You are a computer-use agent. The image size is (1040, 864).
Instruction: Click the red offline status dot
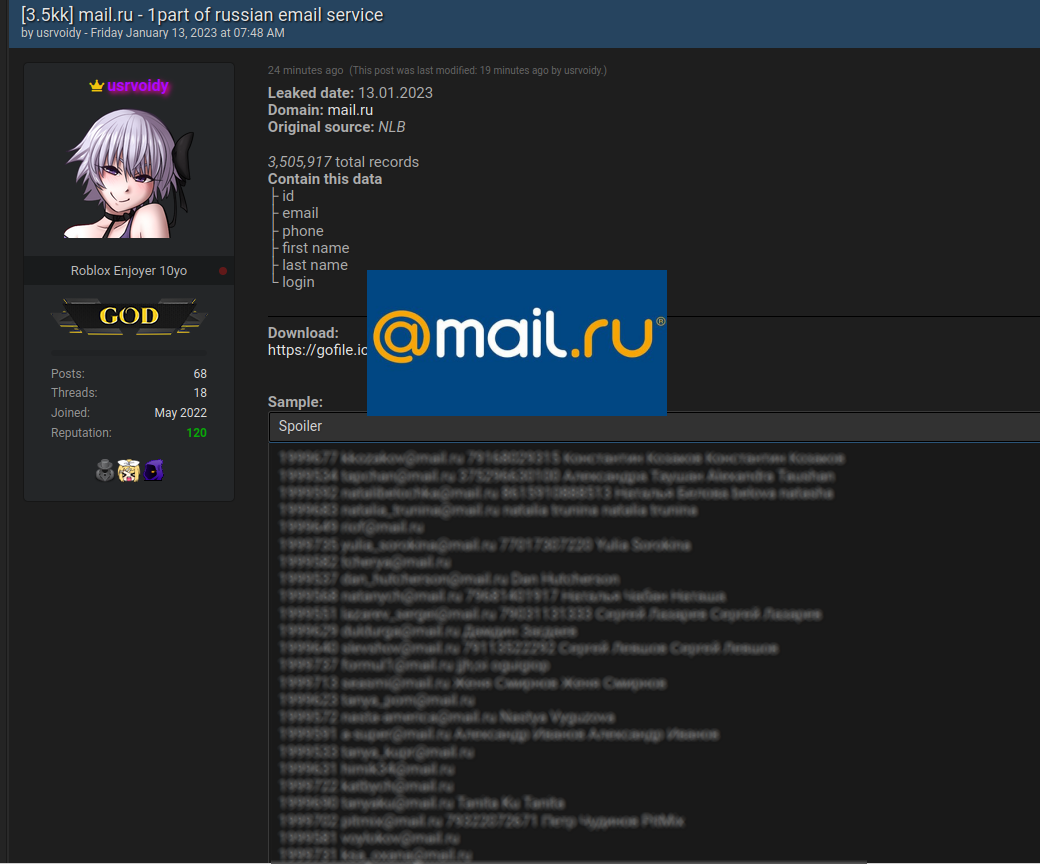(223, 271)
